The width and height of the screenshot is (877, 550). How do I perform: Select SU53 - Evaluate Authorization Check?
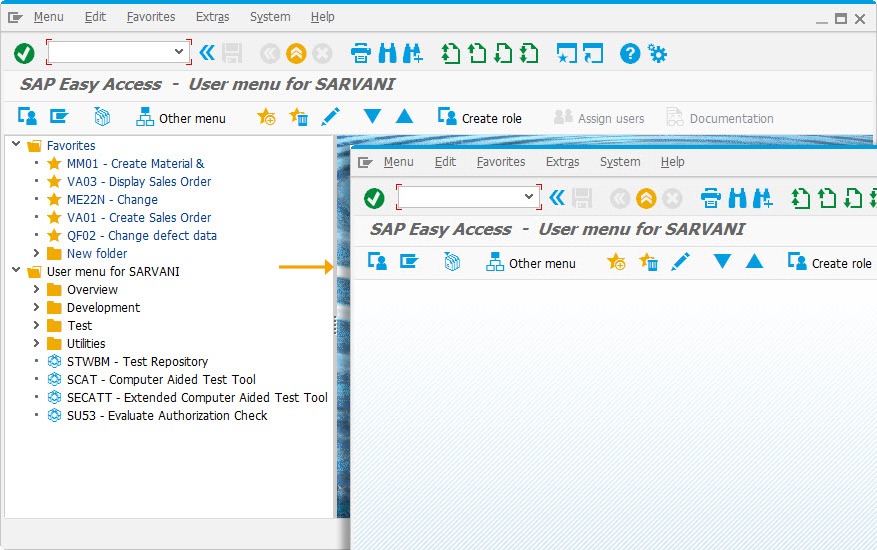[x=167, y=415]
